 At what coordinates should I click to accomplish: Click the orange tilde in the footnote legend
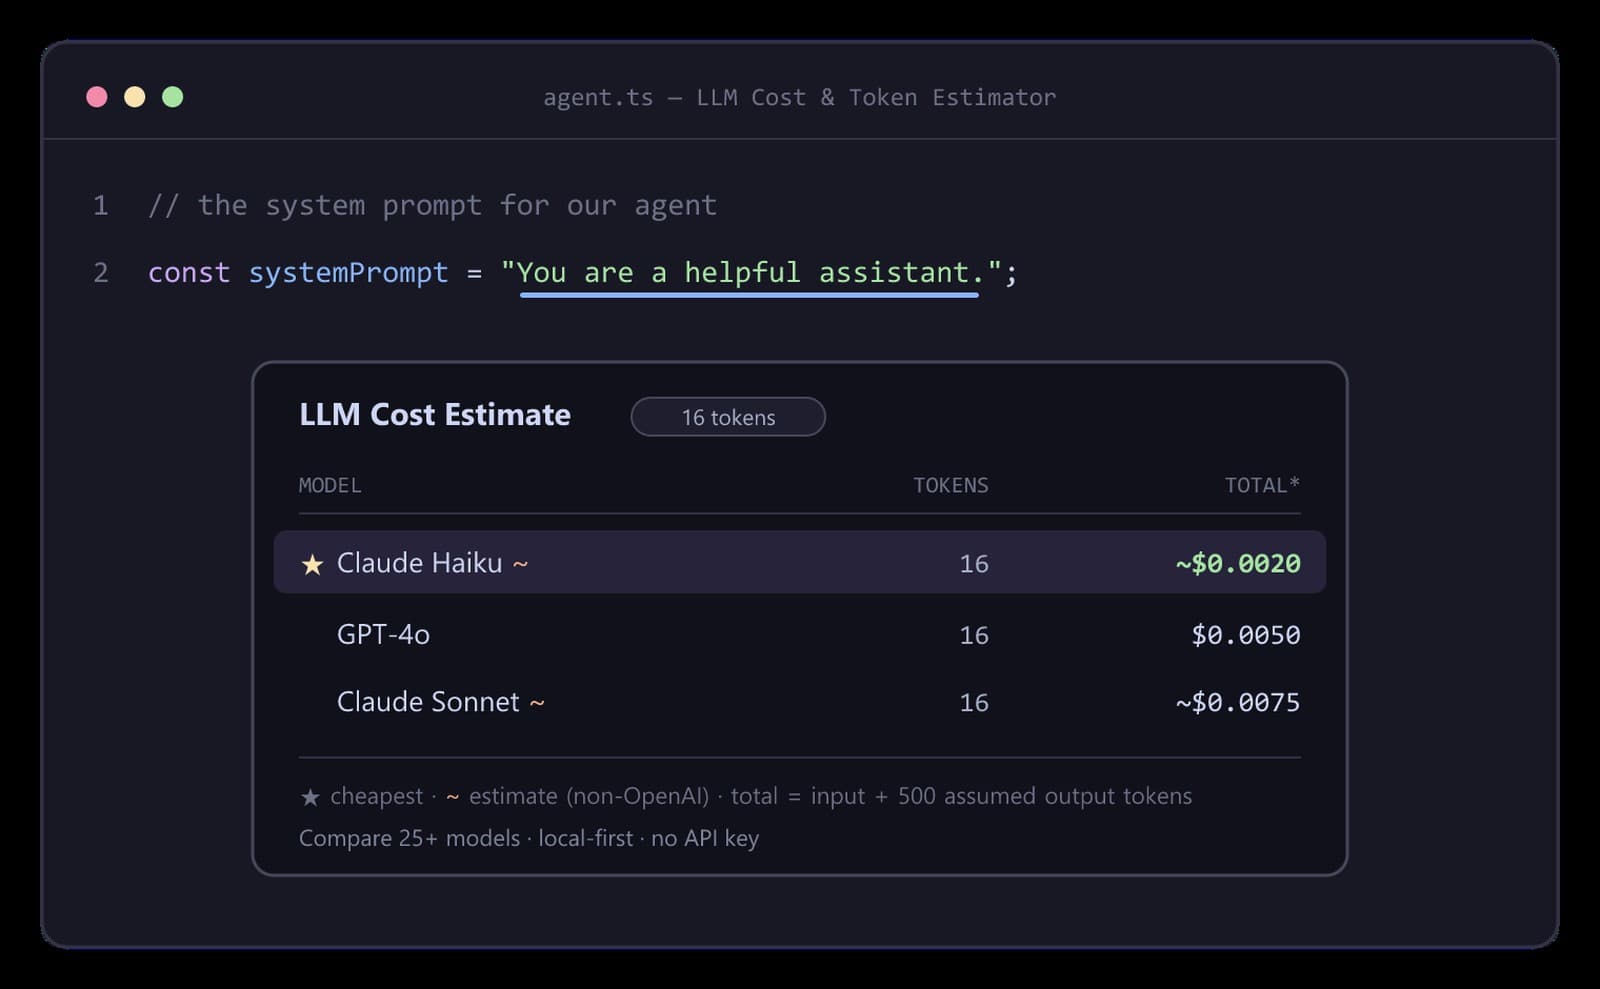pos(453,797)
